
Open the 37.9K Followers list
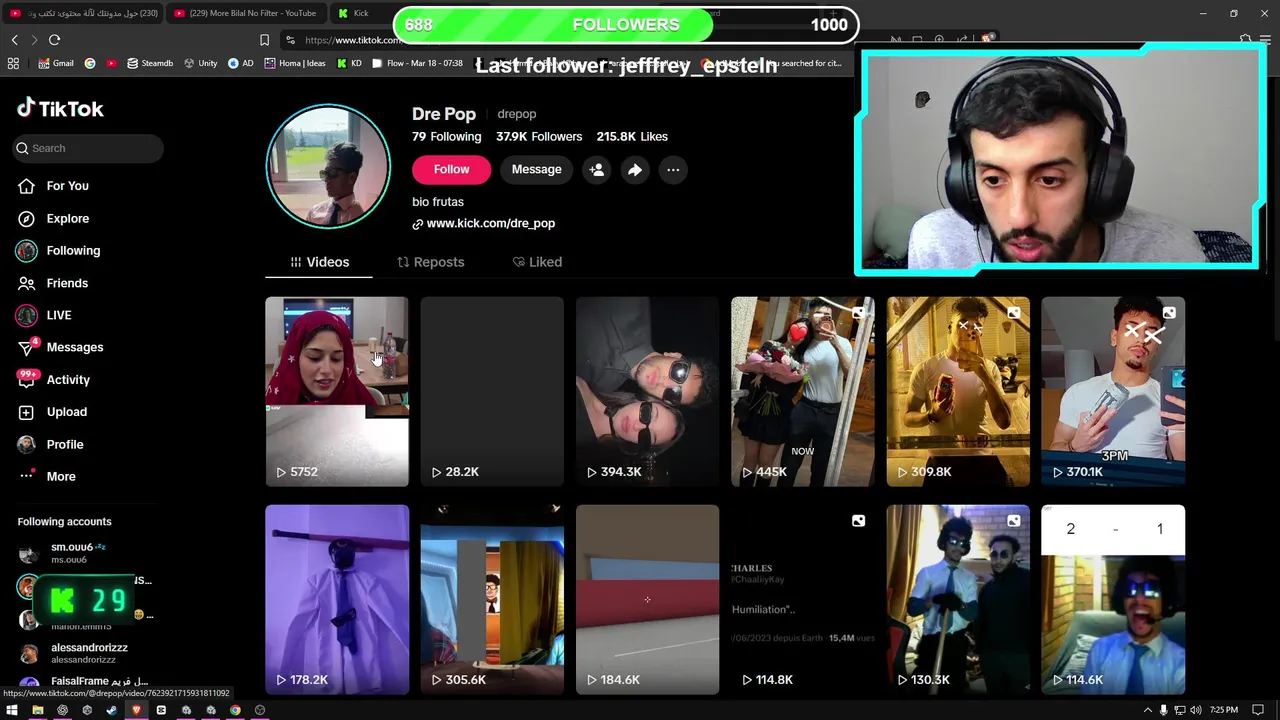pyautogui.click(x=539, y=137)
